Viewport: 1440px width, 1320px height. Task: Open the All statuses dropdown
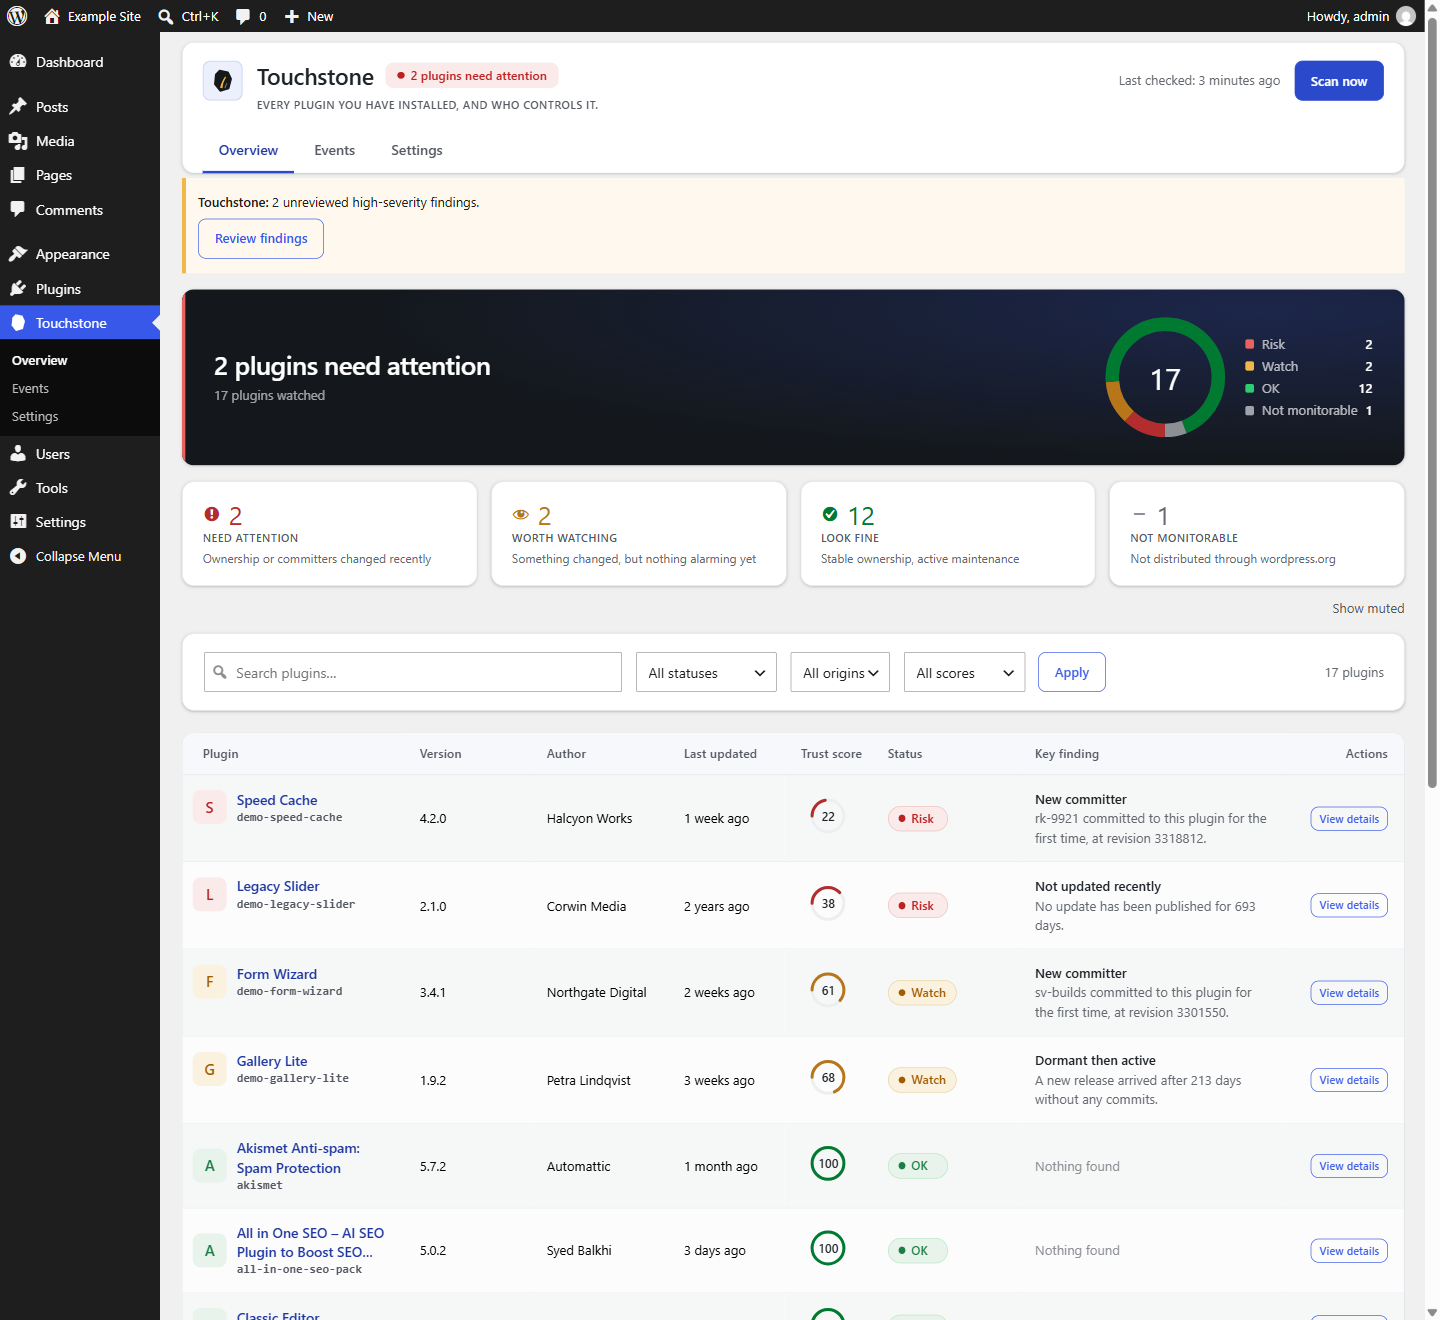point(706,673)
